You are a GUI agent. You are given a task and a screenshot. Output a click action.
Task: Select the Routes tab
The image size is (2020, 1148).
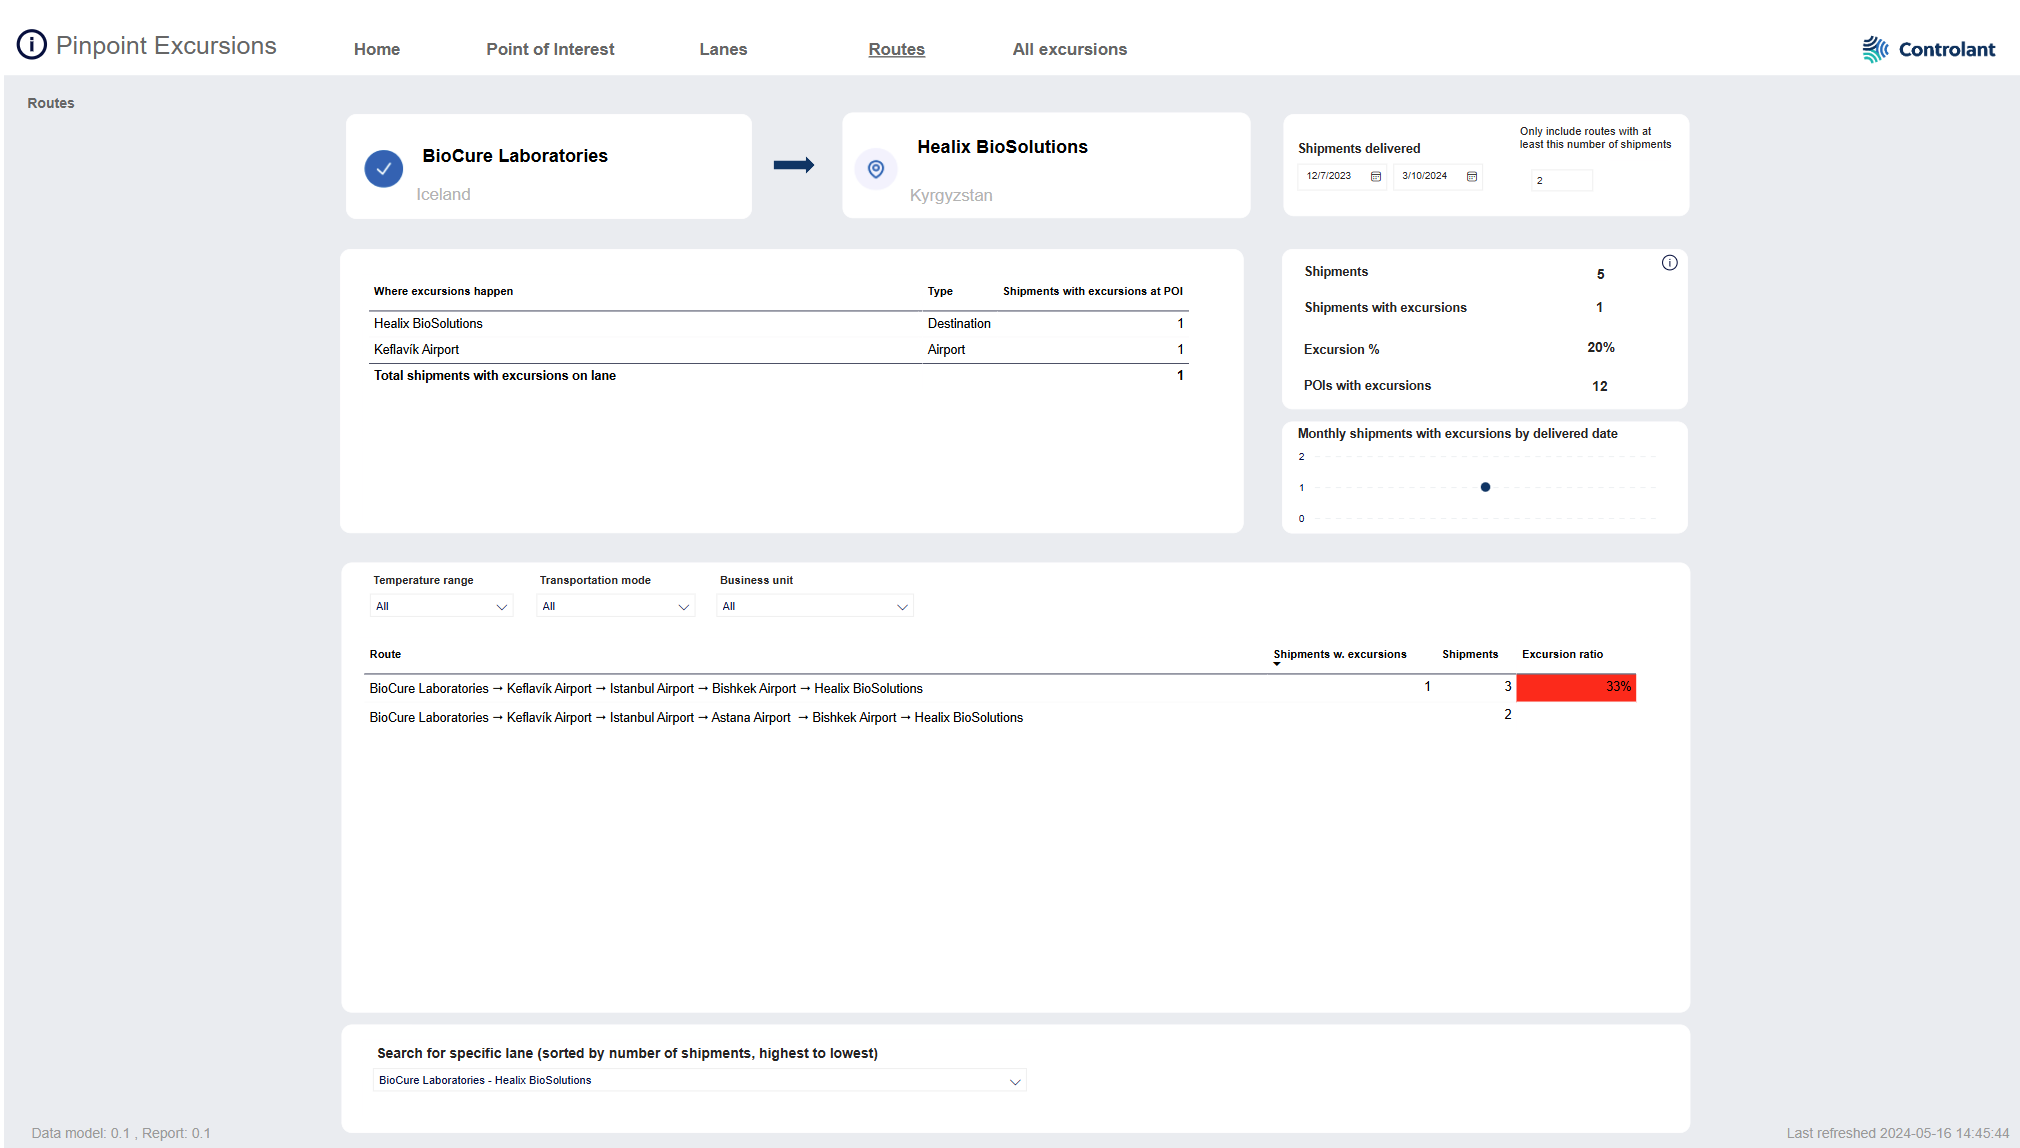tap(897, 49)
